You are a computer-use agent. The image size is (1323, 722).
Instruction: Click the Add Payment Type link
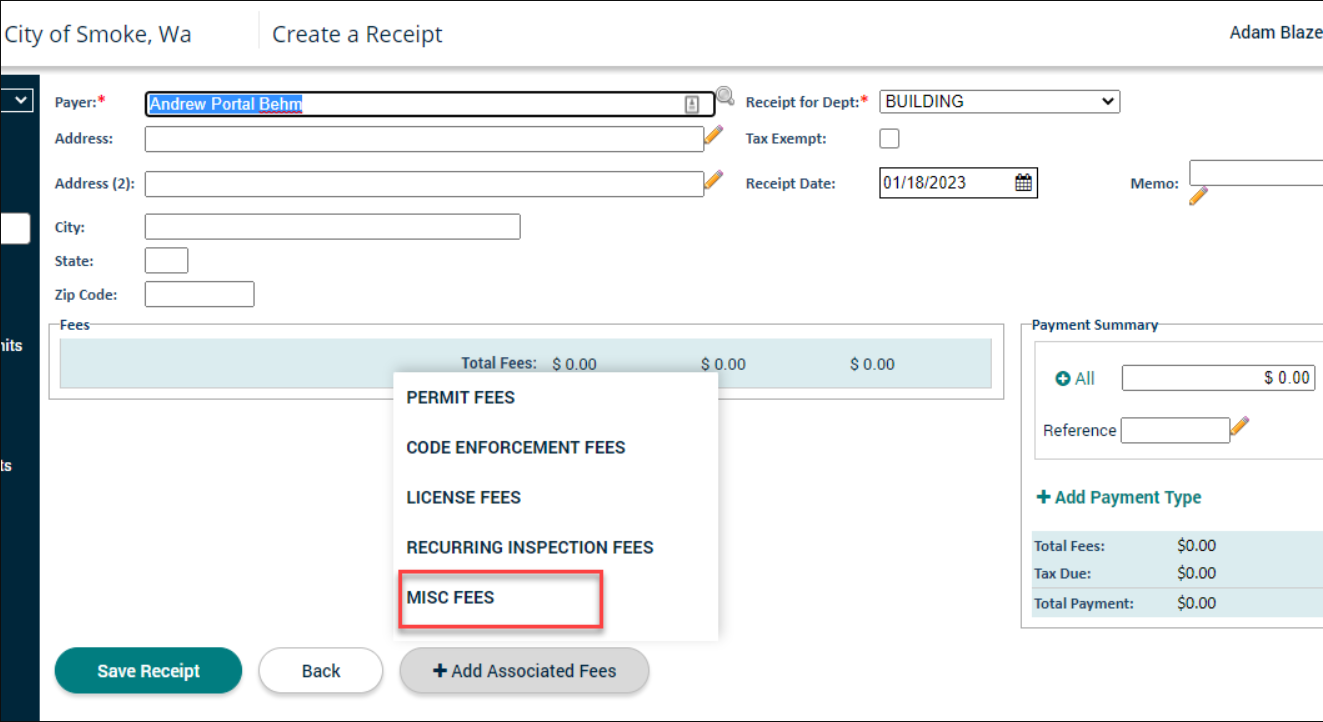tap(1119, 497)
